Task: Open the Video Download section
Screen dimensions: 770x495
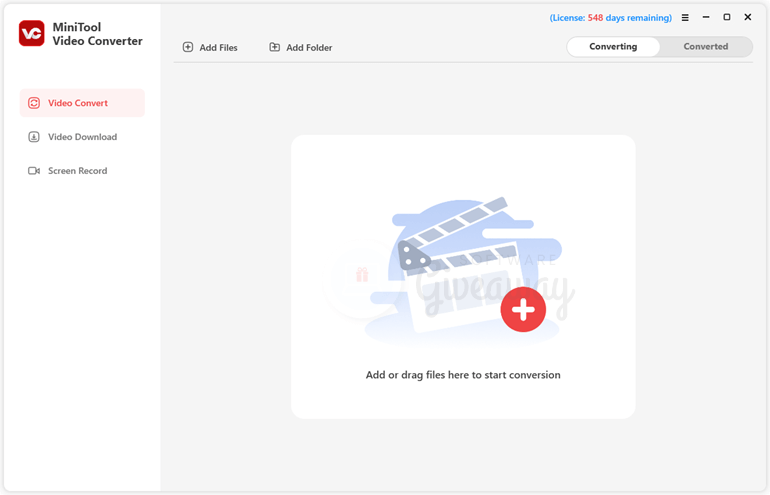Action: [x=82, y=137]
